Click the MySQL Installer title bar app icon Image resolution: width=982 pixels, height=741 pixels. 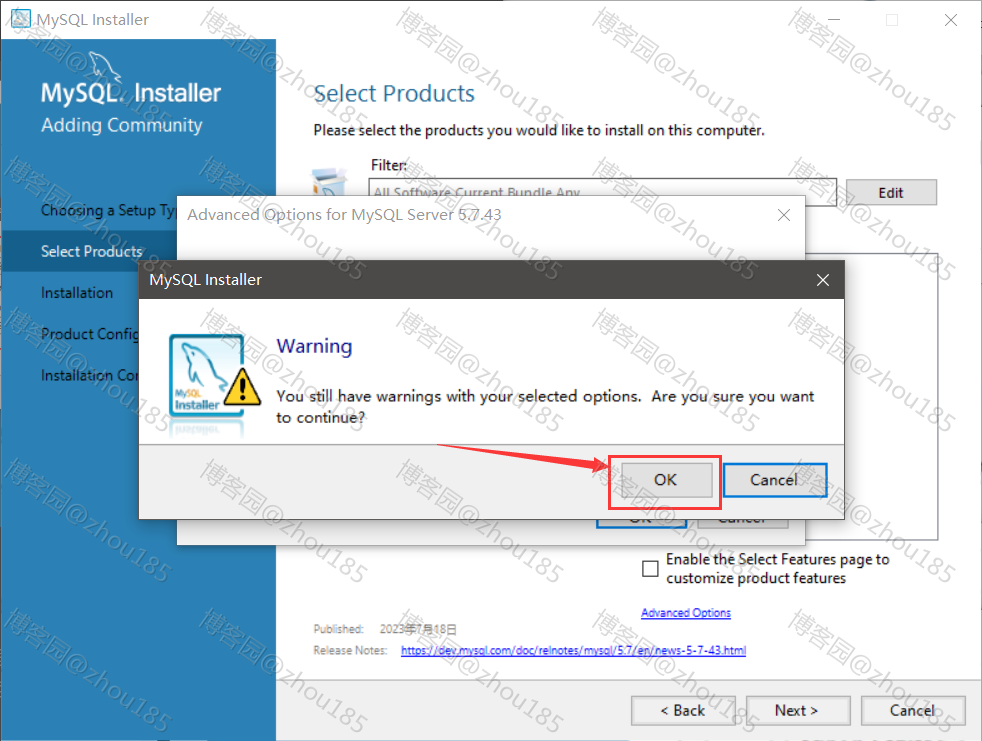20,19
